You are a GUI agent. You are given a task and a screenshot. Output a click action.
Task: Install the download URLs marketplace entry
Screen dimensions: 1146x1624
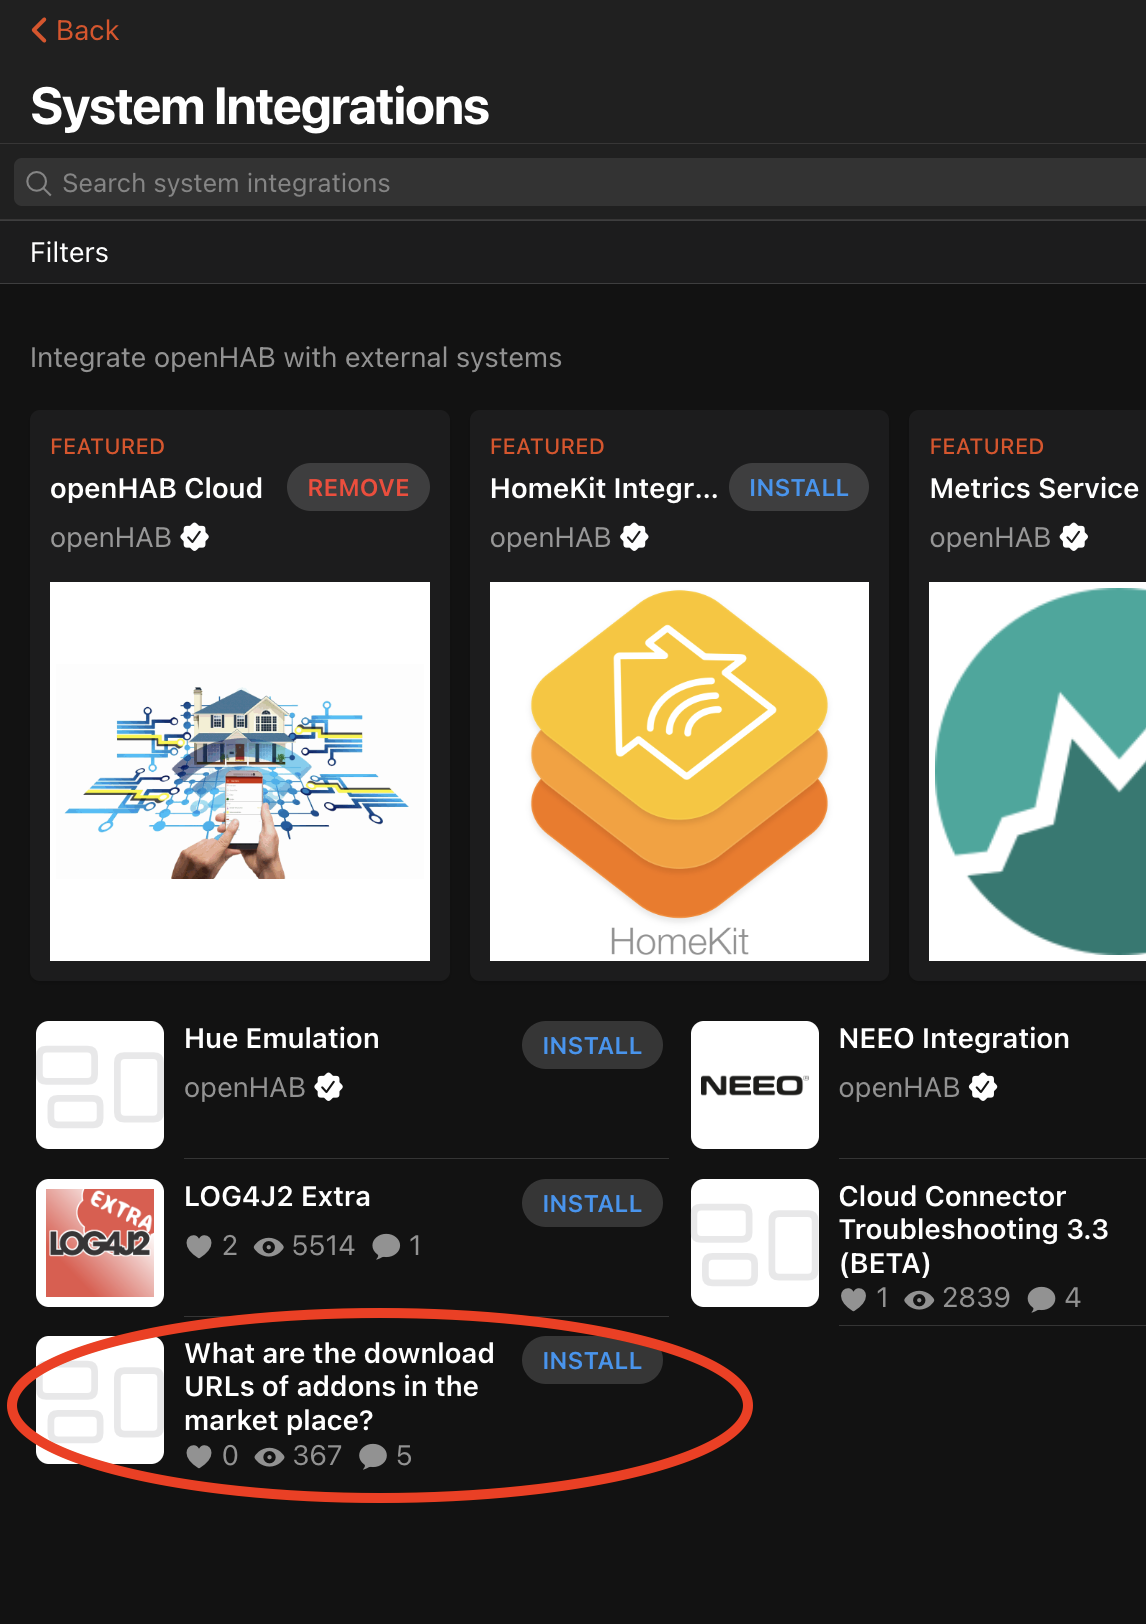[592, 1361]
